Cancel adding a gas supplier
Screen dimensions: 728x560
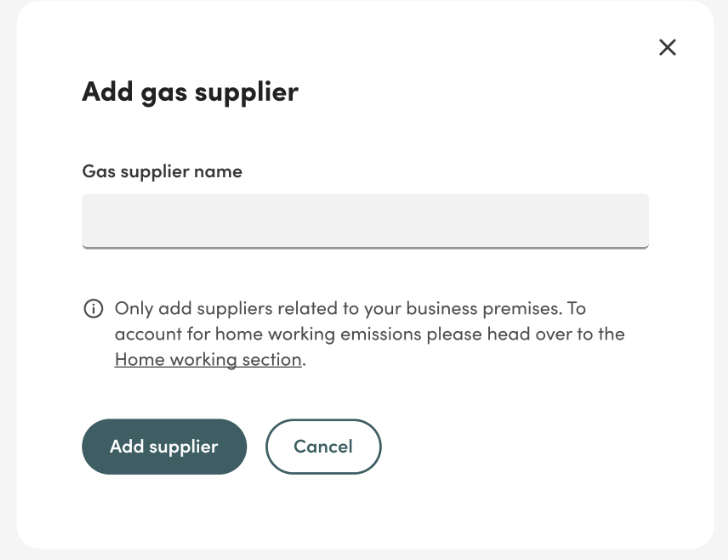click(323, 447)
